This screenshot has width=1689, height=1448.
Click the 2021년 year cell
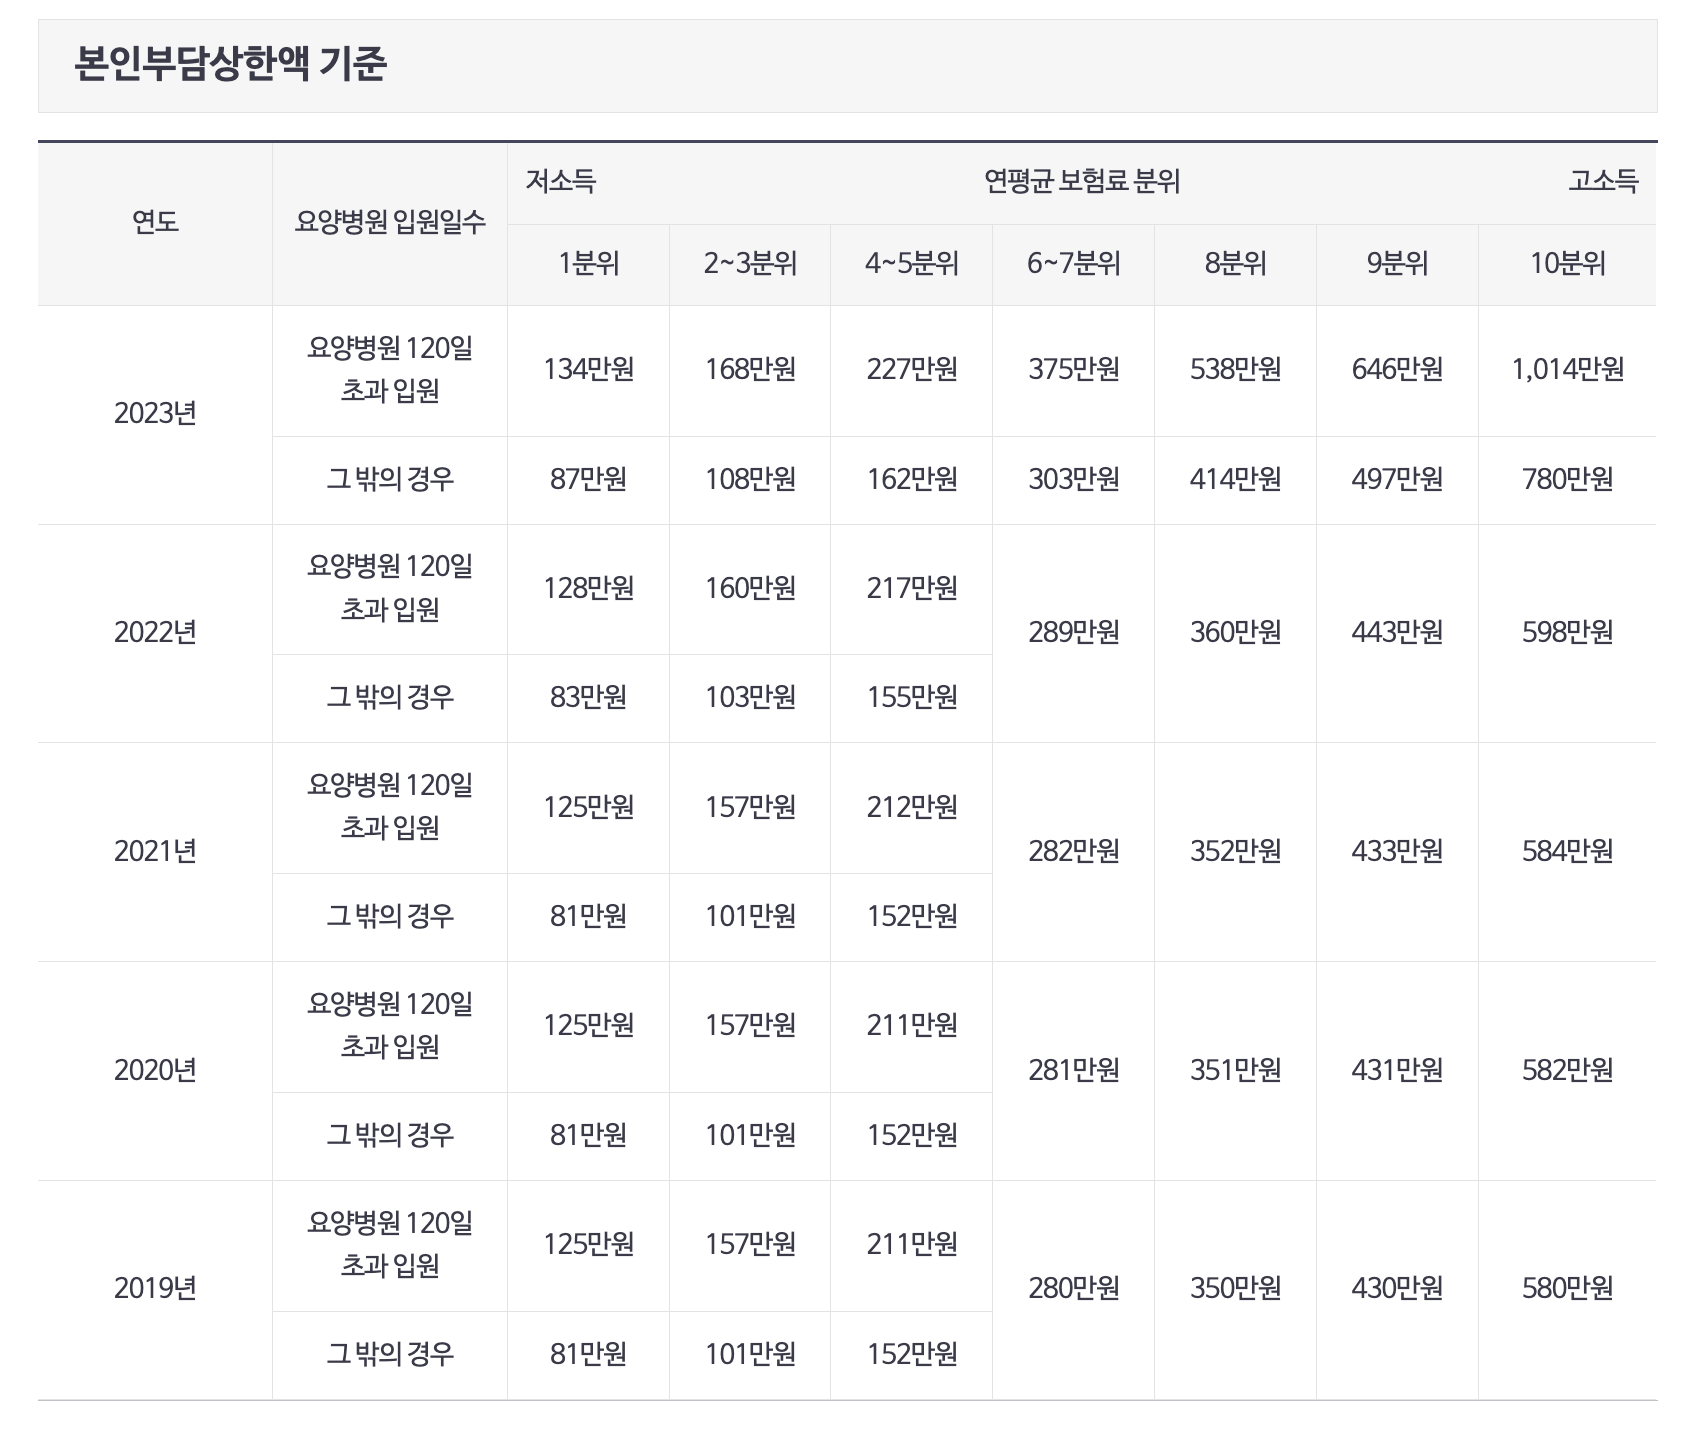155,851
